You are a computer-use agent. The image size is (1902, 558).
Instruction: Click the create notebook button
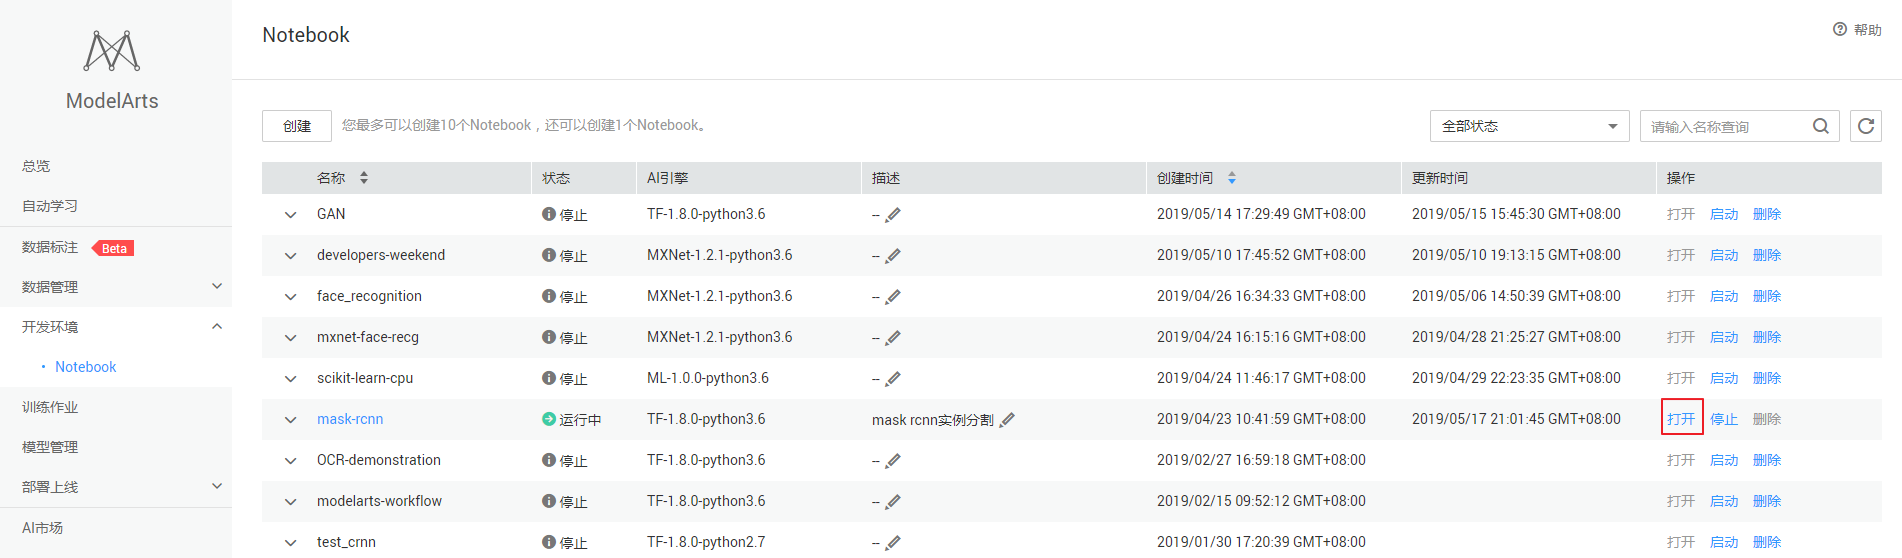297,126
